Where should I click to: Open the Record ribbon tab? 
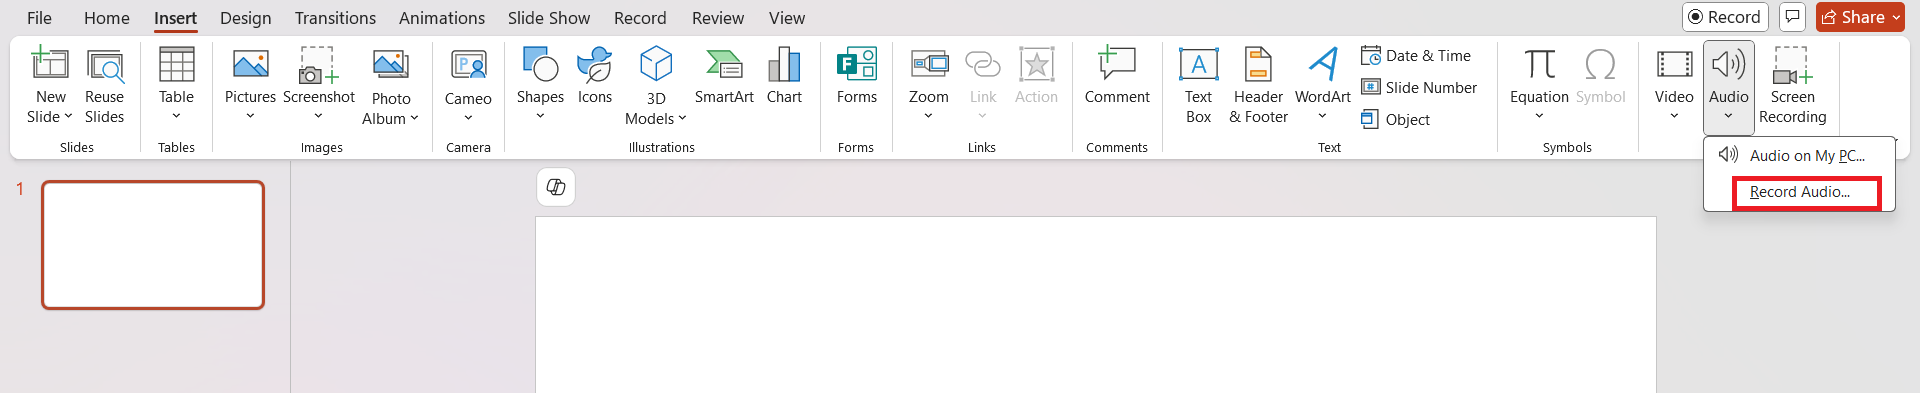coord(640,18)
